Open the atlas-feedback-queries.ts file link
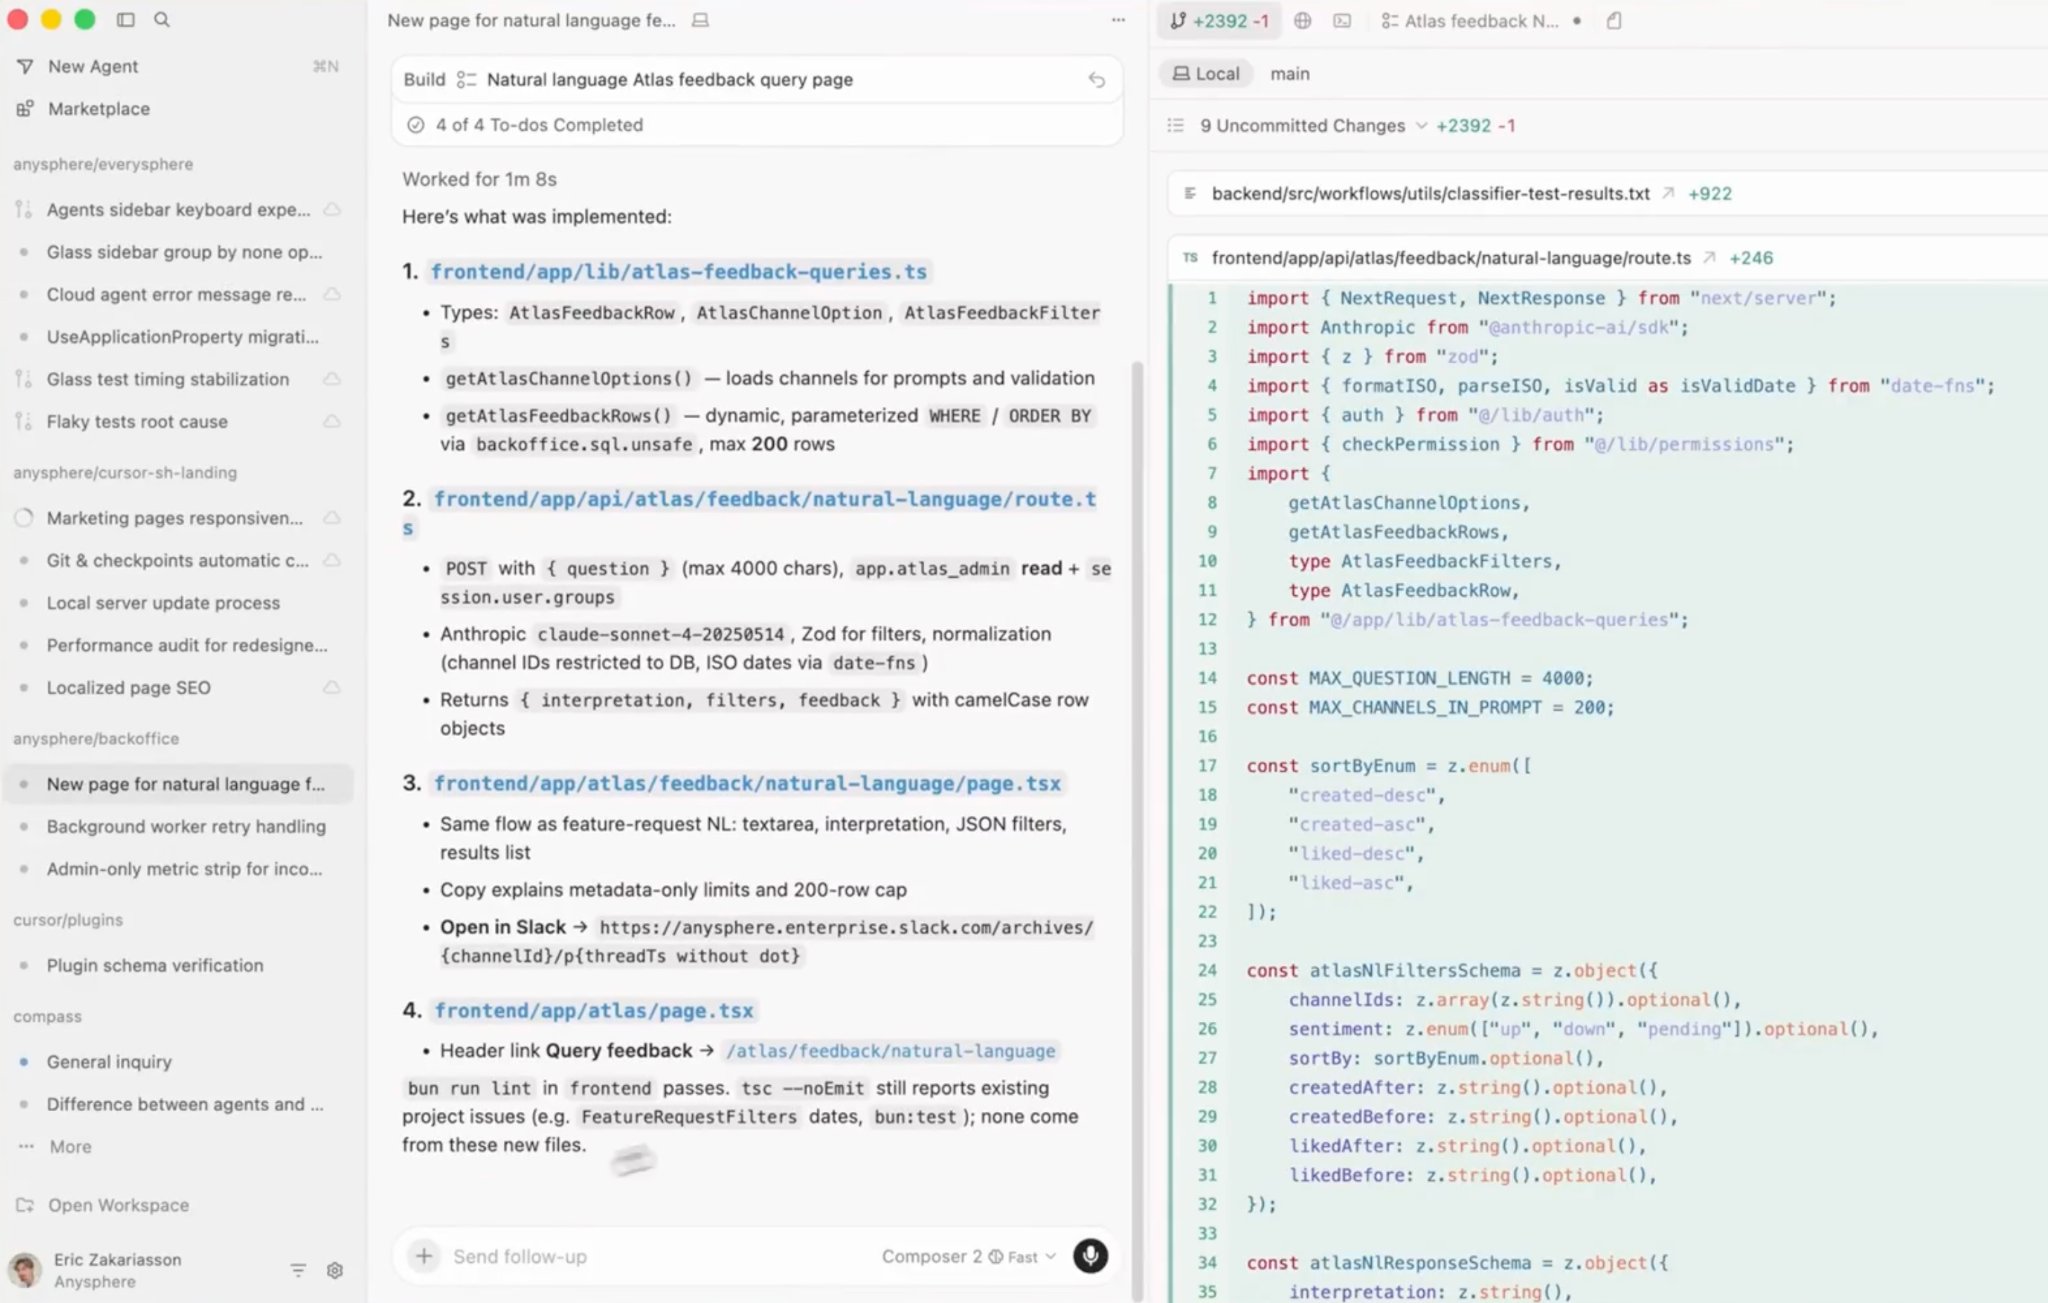The image size is (2048, 1303). tap(679, 271)
